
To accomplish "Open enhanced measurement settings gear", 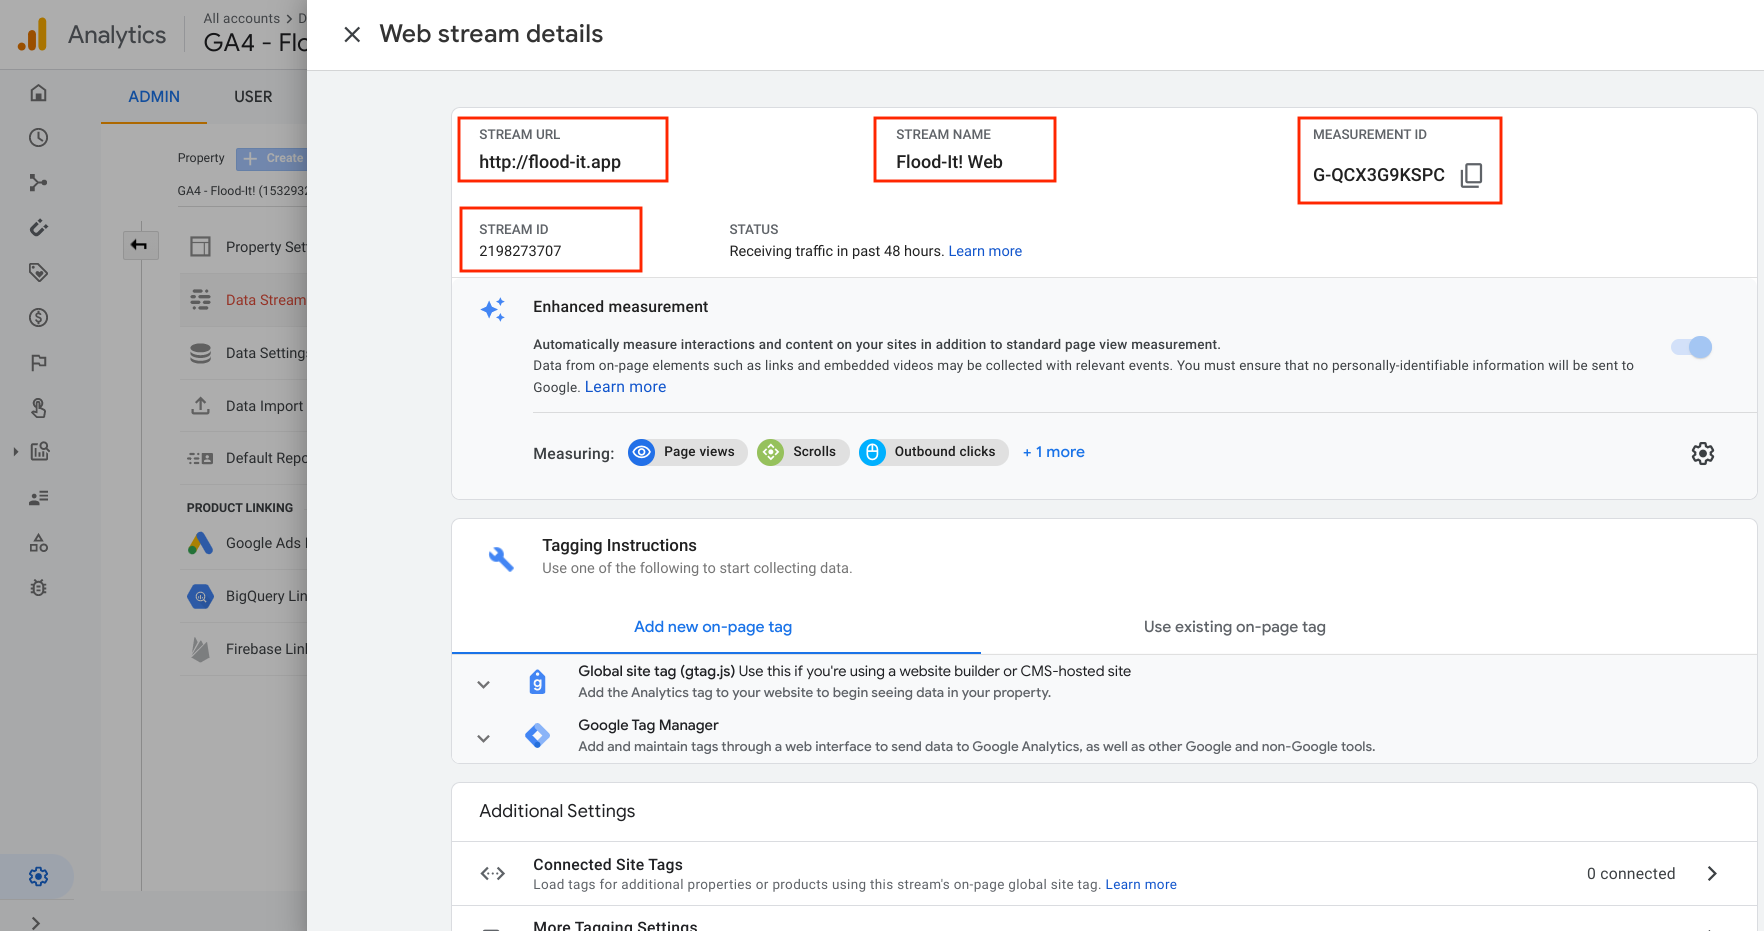I will [1702, 453].
